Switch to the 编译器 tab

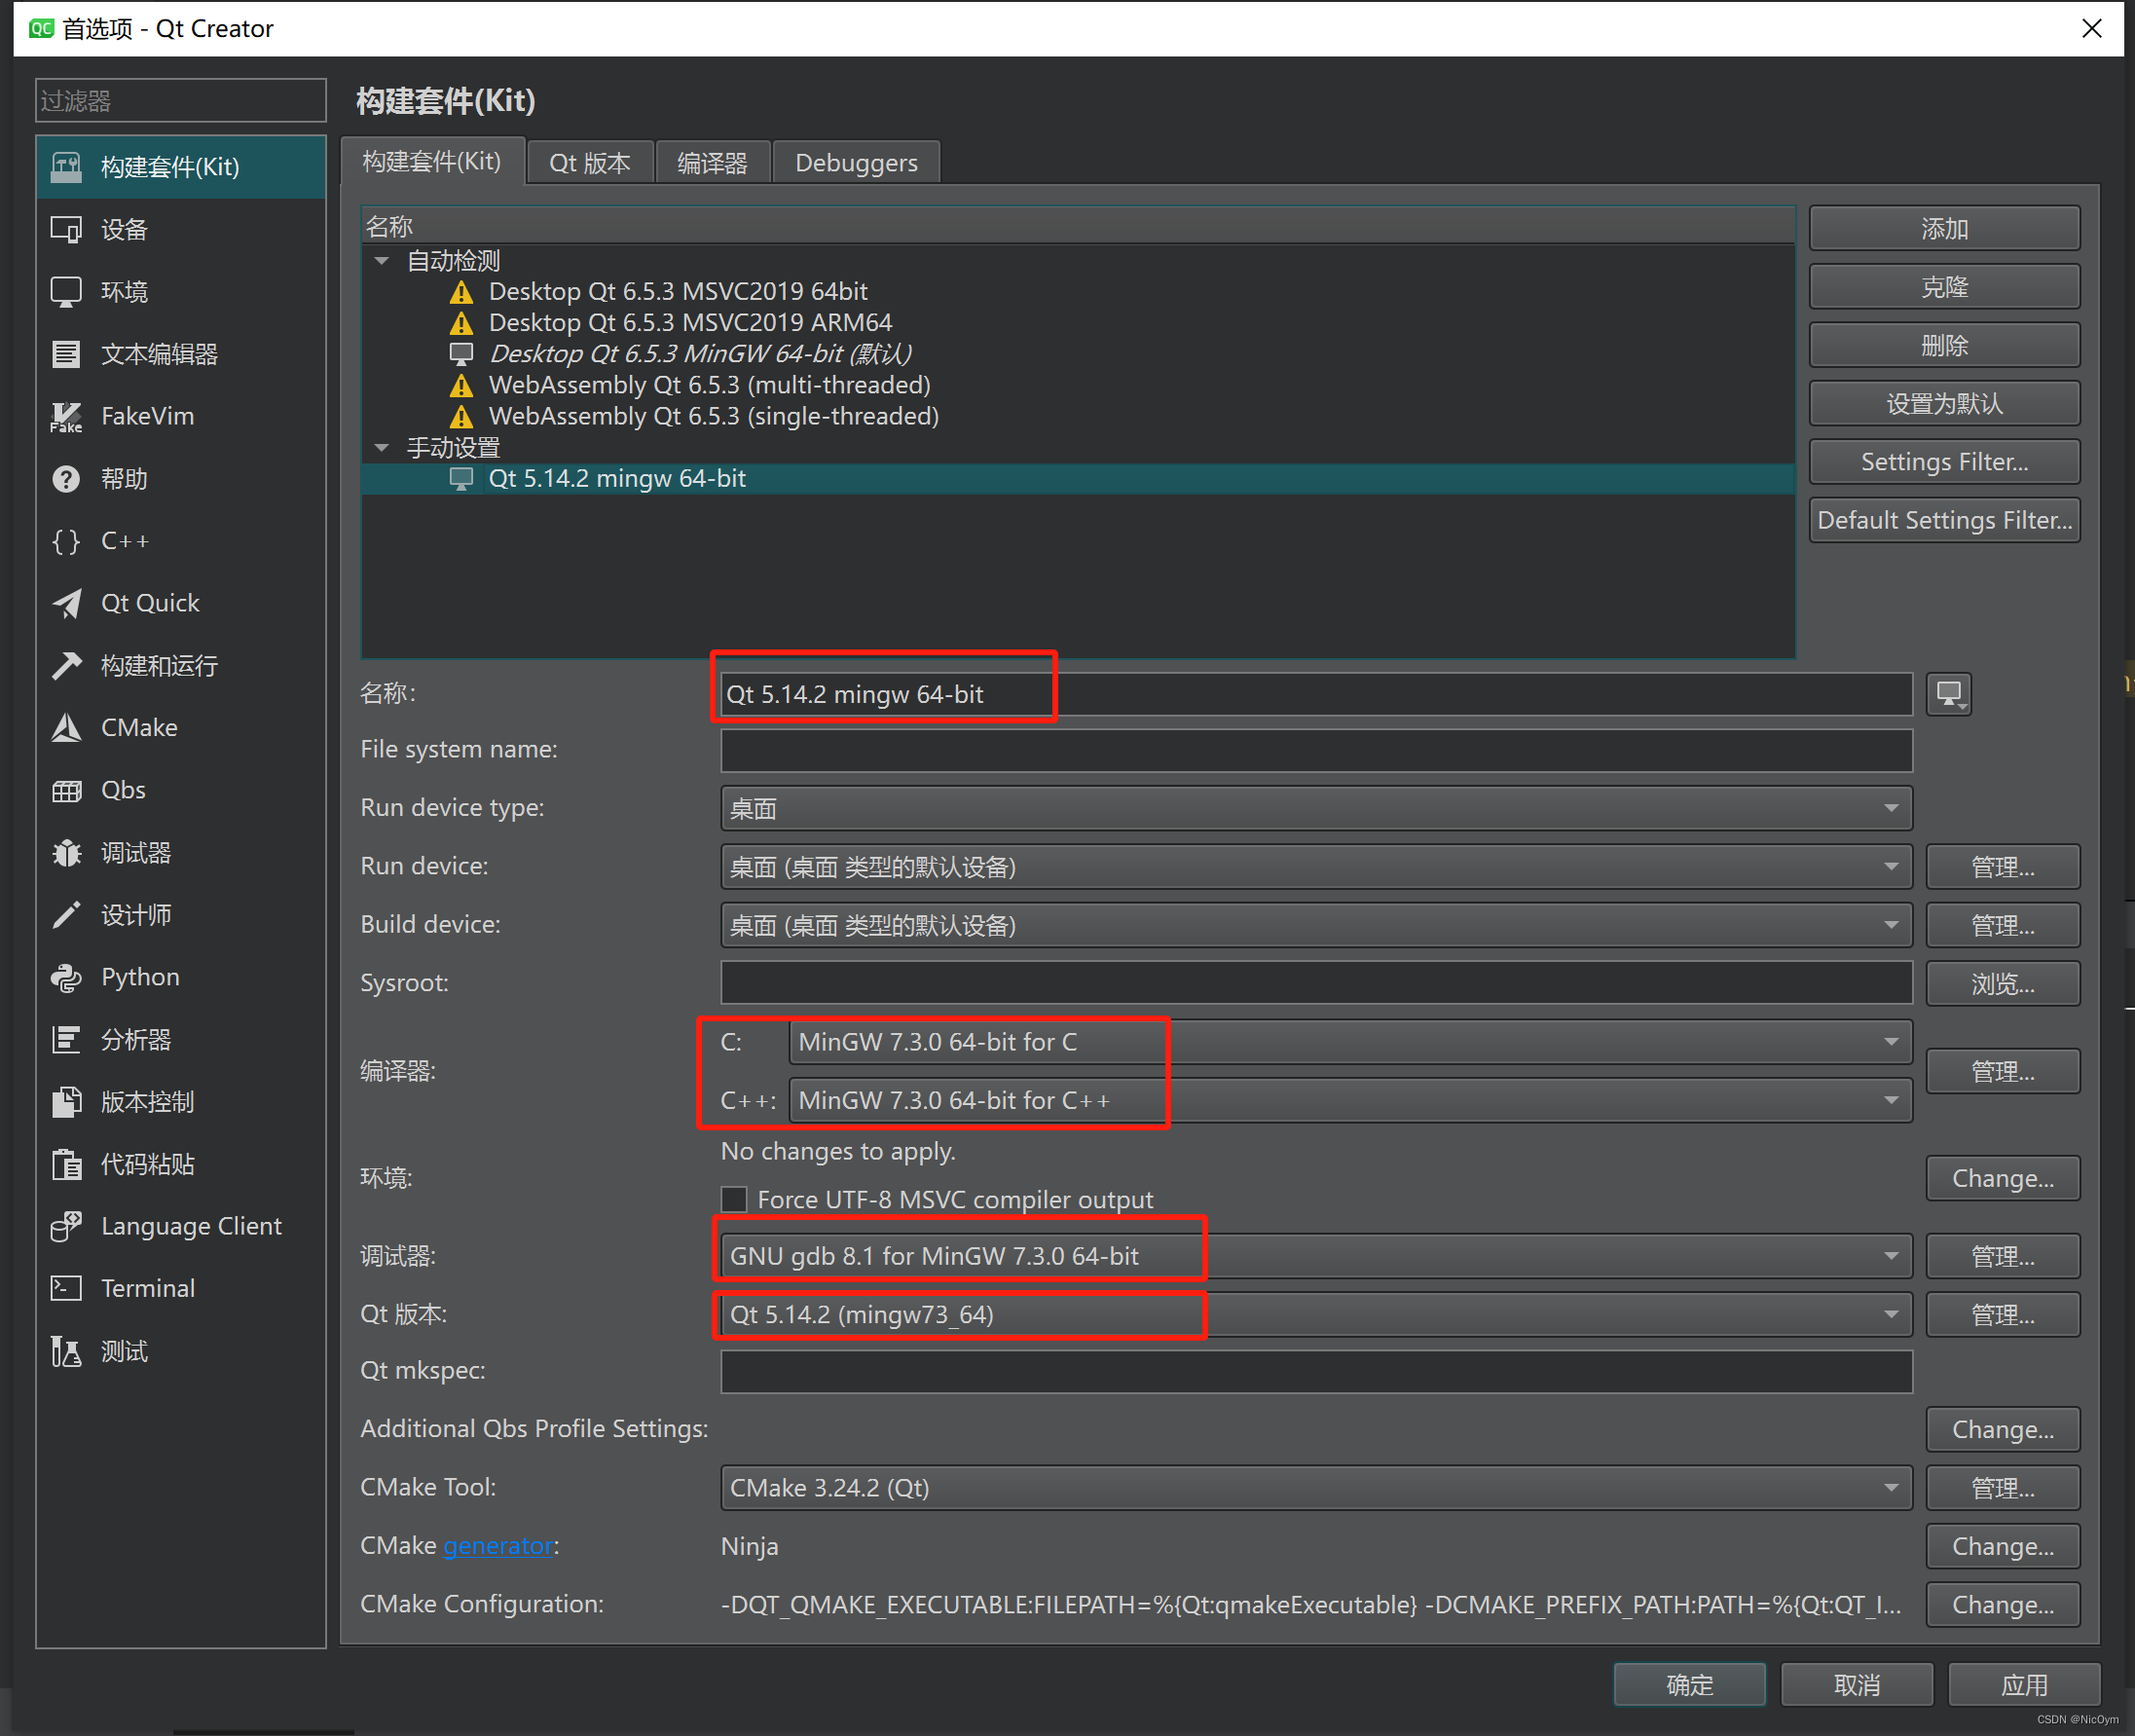(711, 163)
